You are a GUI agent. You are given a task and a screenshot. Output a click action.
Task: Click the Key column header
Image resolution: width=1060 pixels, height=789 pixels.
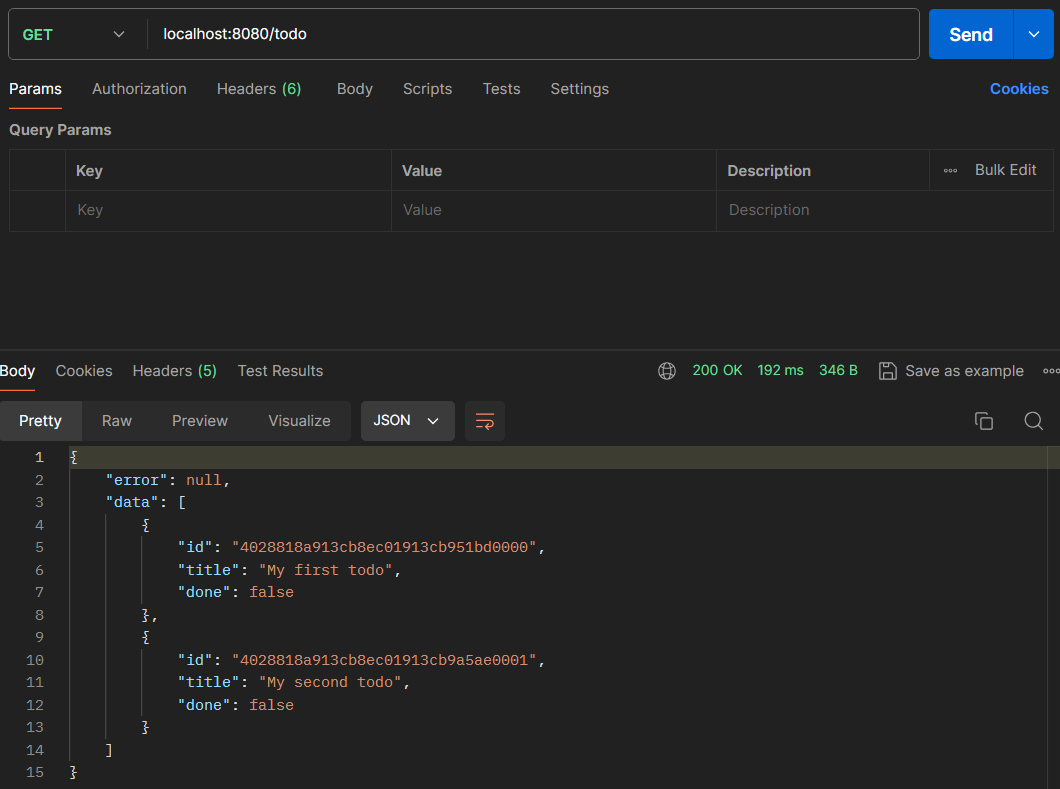pyautogui.click(x=89, y=170)
